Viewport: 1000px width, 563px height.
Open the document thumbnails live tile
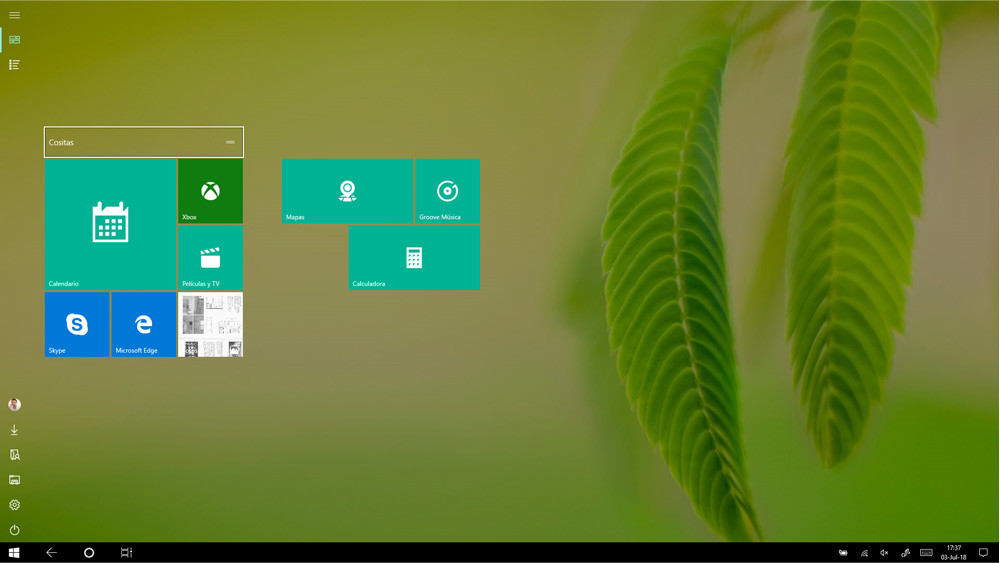(210, 324)
